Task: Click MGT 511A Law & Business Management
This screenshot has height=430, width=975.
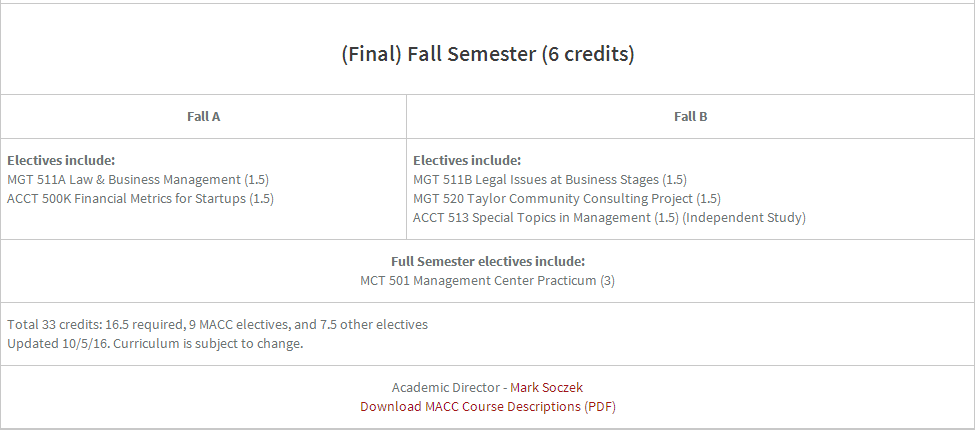Action: click(x=138, y=180)
